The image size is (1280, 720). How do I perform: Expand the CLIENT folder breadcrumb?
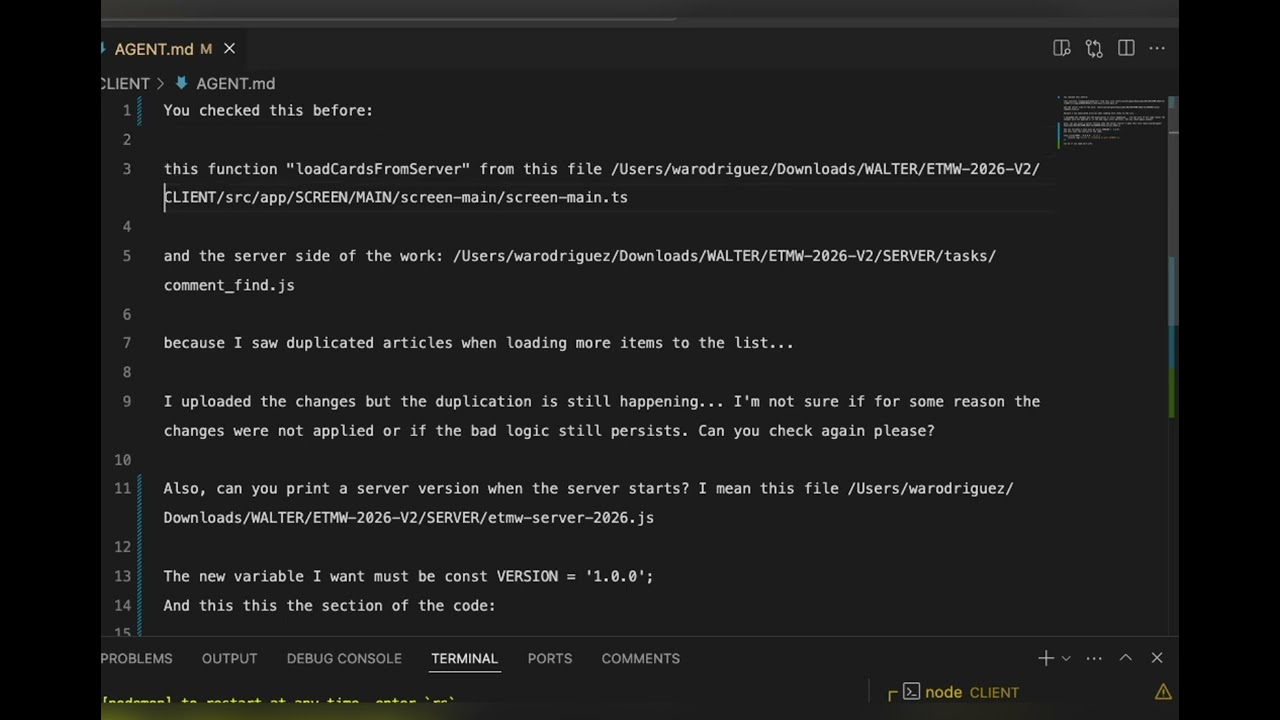tap(126, 84)
